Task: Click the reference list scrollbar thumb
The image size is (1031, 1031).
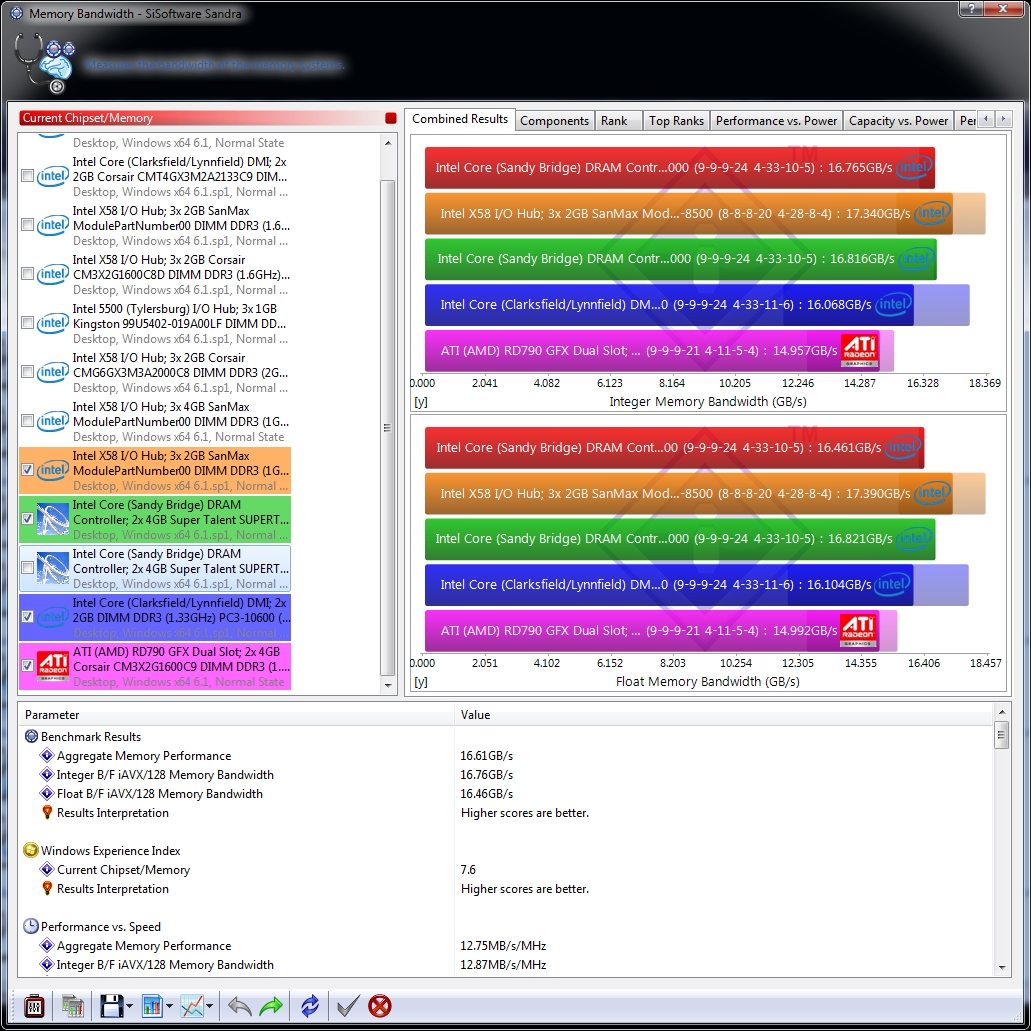Action: 388,427
